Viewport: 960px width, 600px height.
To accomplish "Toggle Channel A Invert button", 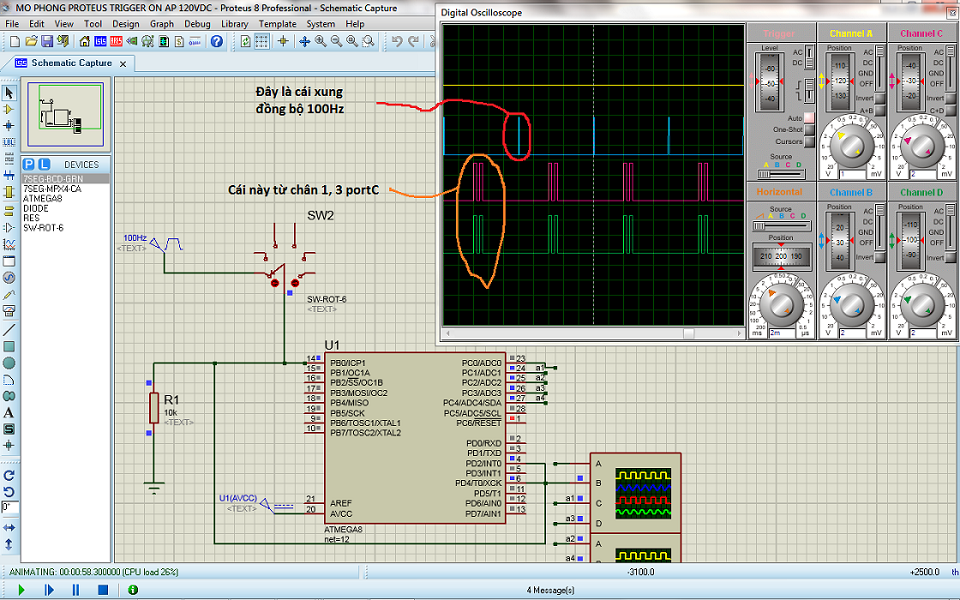I will point(881,98).
